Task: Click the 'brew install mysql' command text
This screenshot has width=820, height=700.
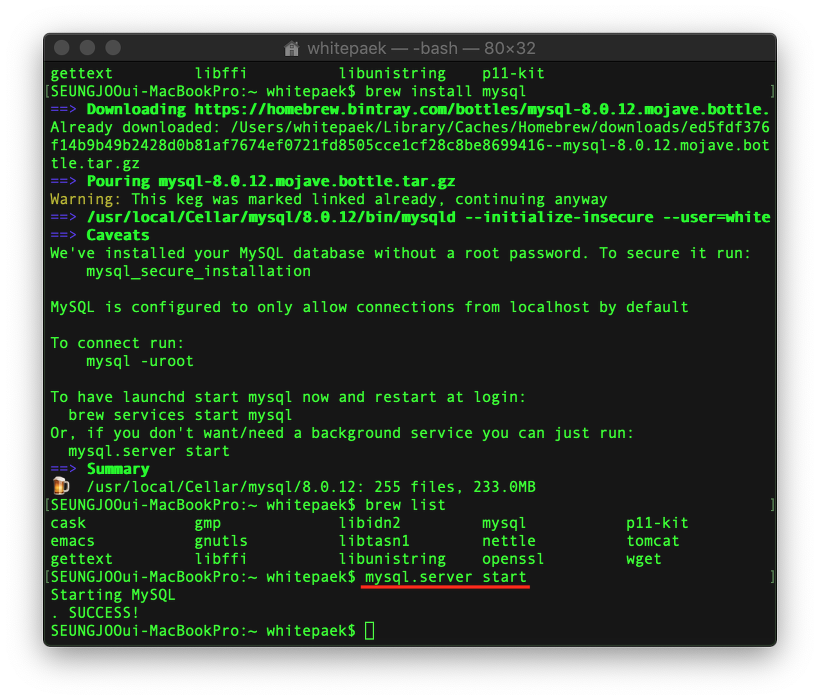Action: 445,91
